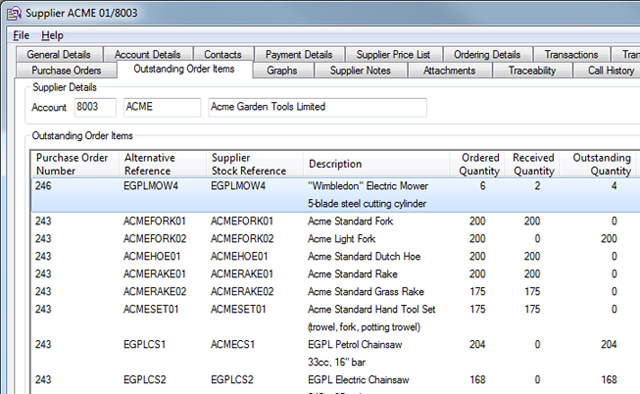Sort by Alternative Reference column header
The width and height of the screenshot is (640, 394).
(162, 164)
